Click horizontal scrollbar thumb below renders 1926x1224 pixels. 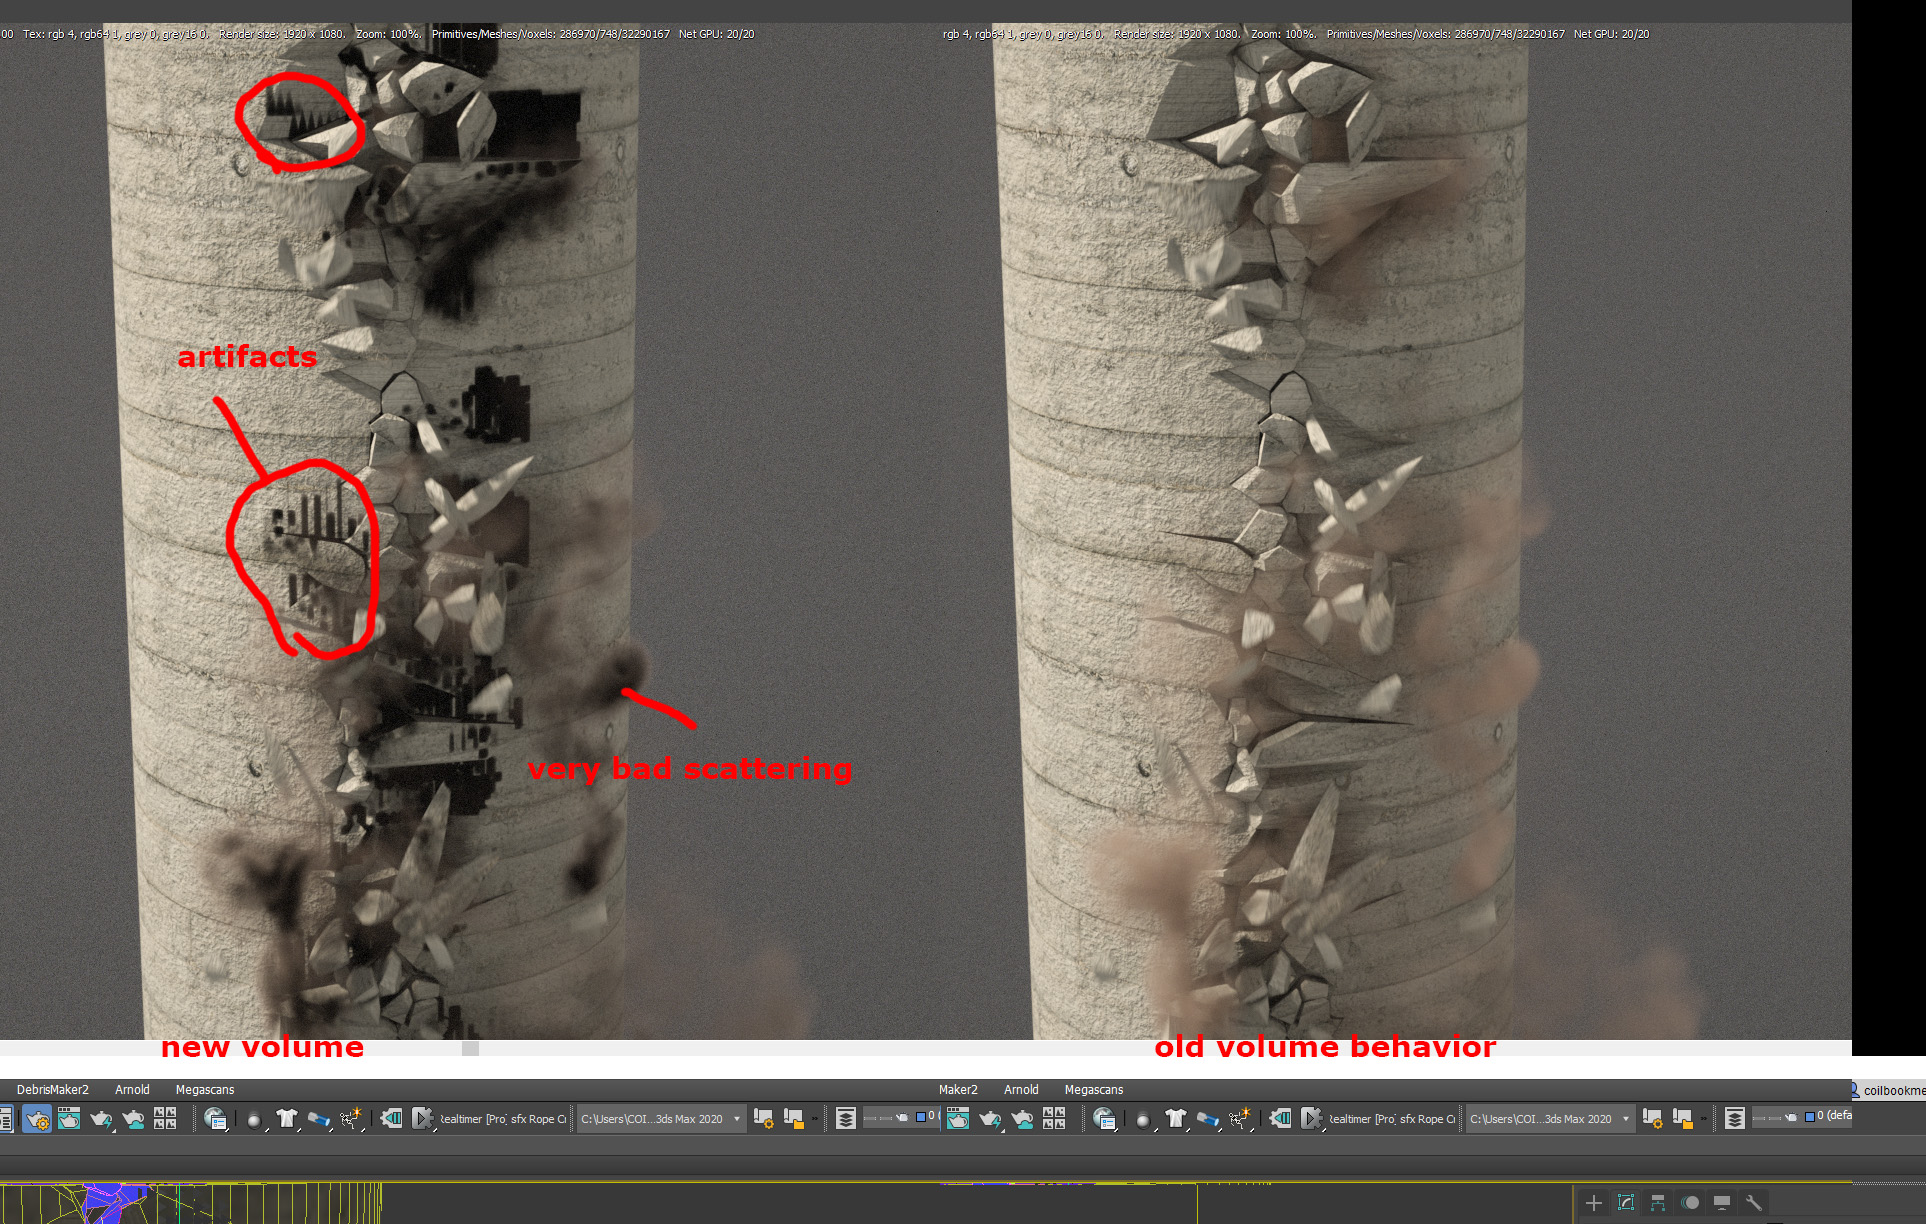click(470, 1048)
